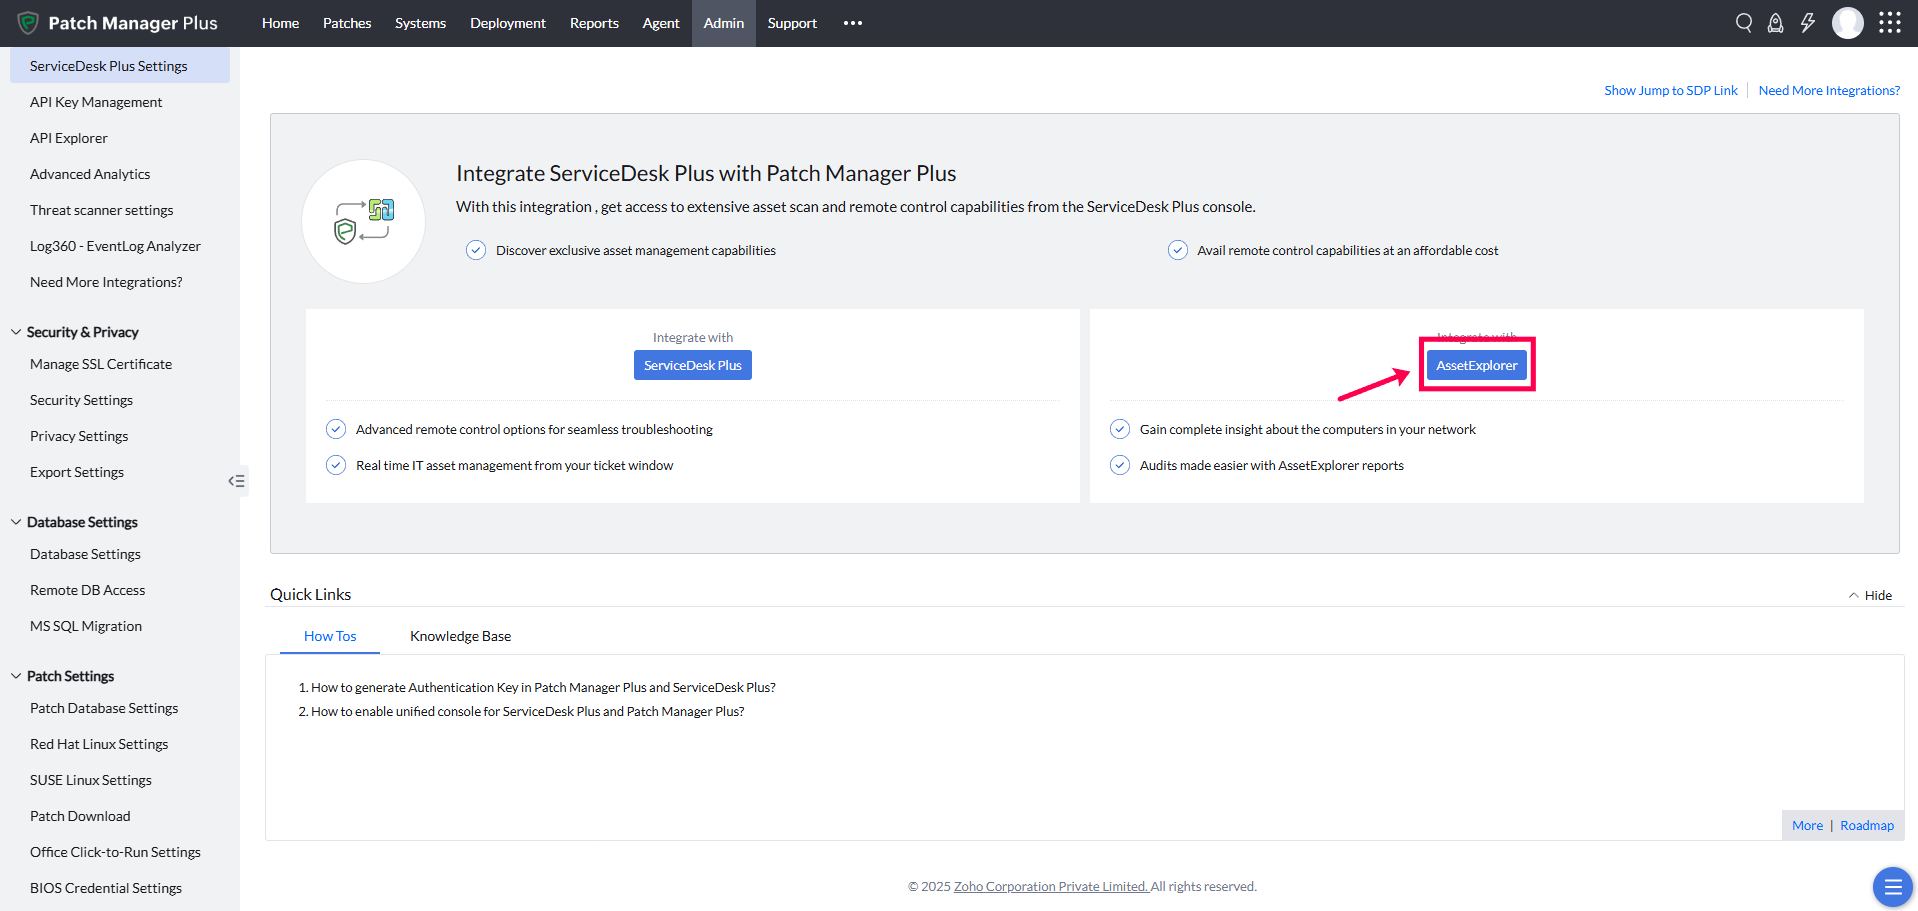
Task: Open Patch Database Settings
Action: pyautogui.click(x=104, y=708)
